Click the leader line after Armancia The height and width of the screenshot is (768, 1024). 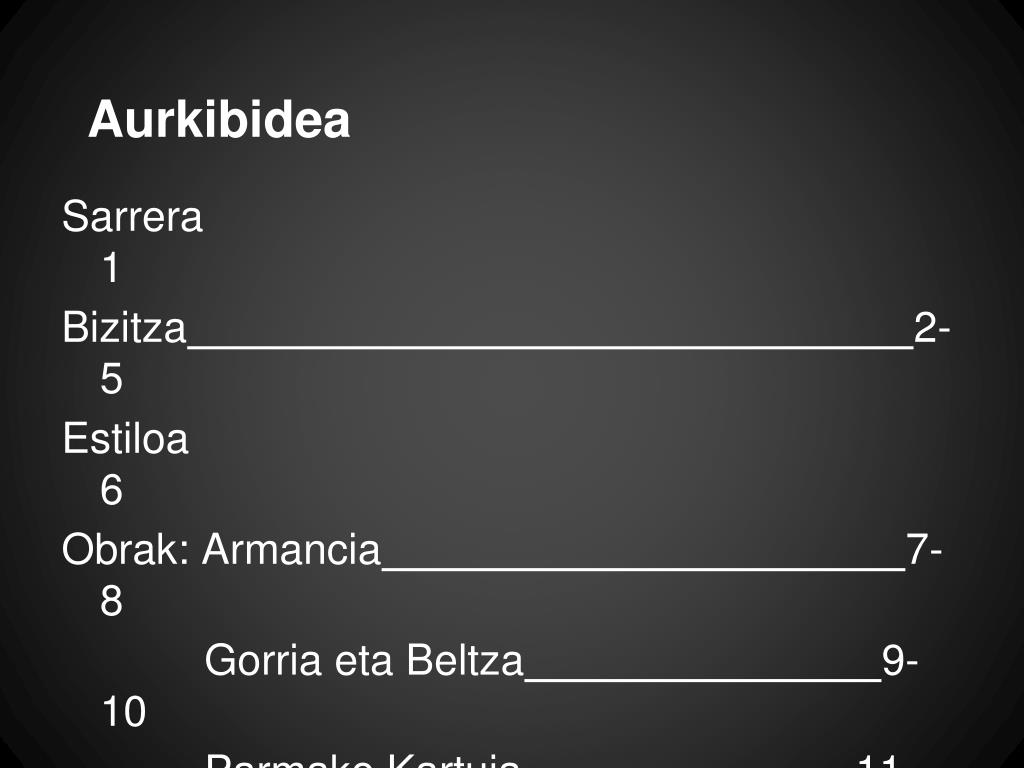[x=643, y=569]
